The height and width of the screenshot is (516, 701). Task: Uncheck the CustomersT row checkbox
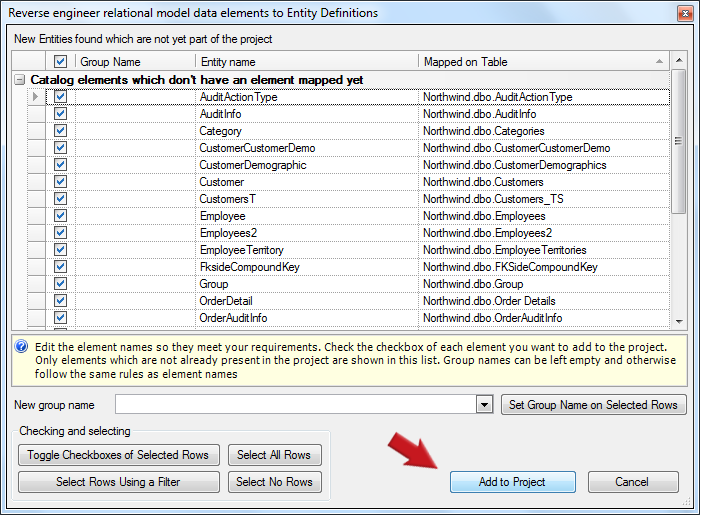[60, 199]
